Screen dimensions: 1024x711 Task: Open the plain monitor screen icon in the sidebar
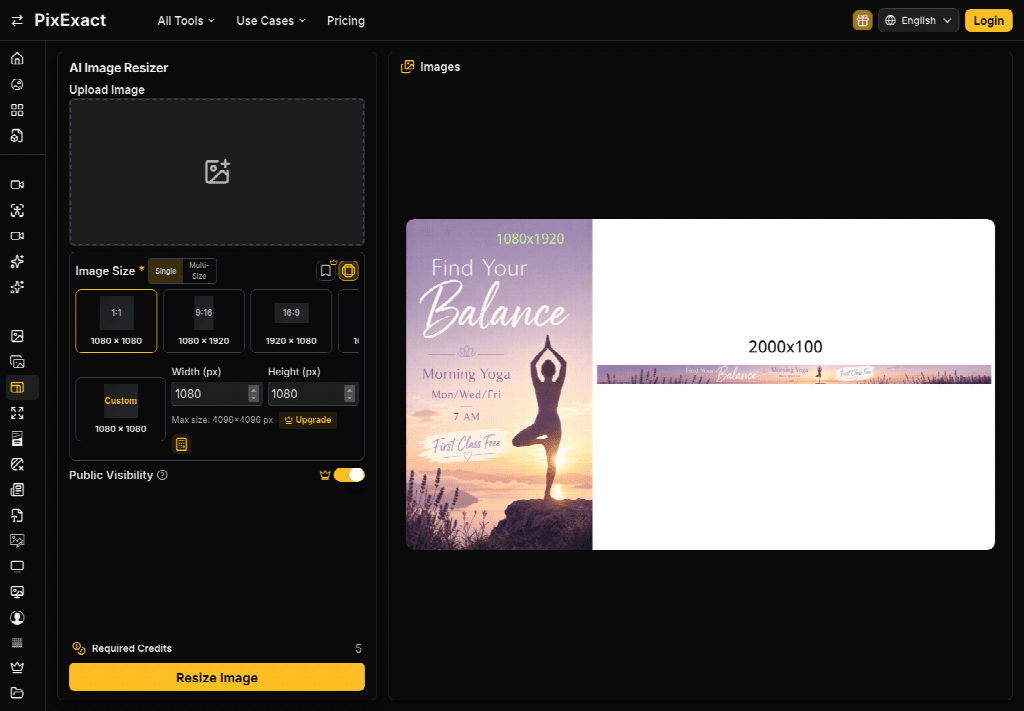click(x=17, y=566)
